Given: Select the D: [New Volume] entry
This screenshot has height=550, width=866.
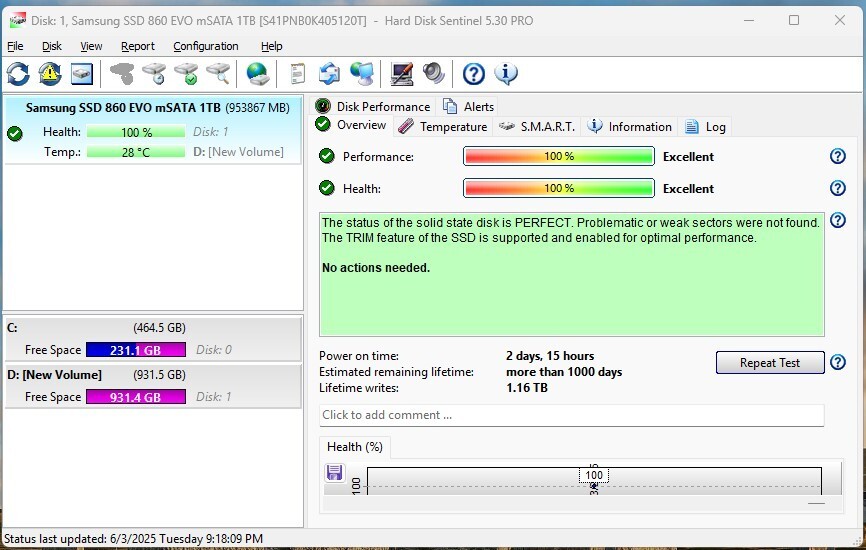Looking at the screenshot, I should point(153,385).
